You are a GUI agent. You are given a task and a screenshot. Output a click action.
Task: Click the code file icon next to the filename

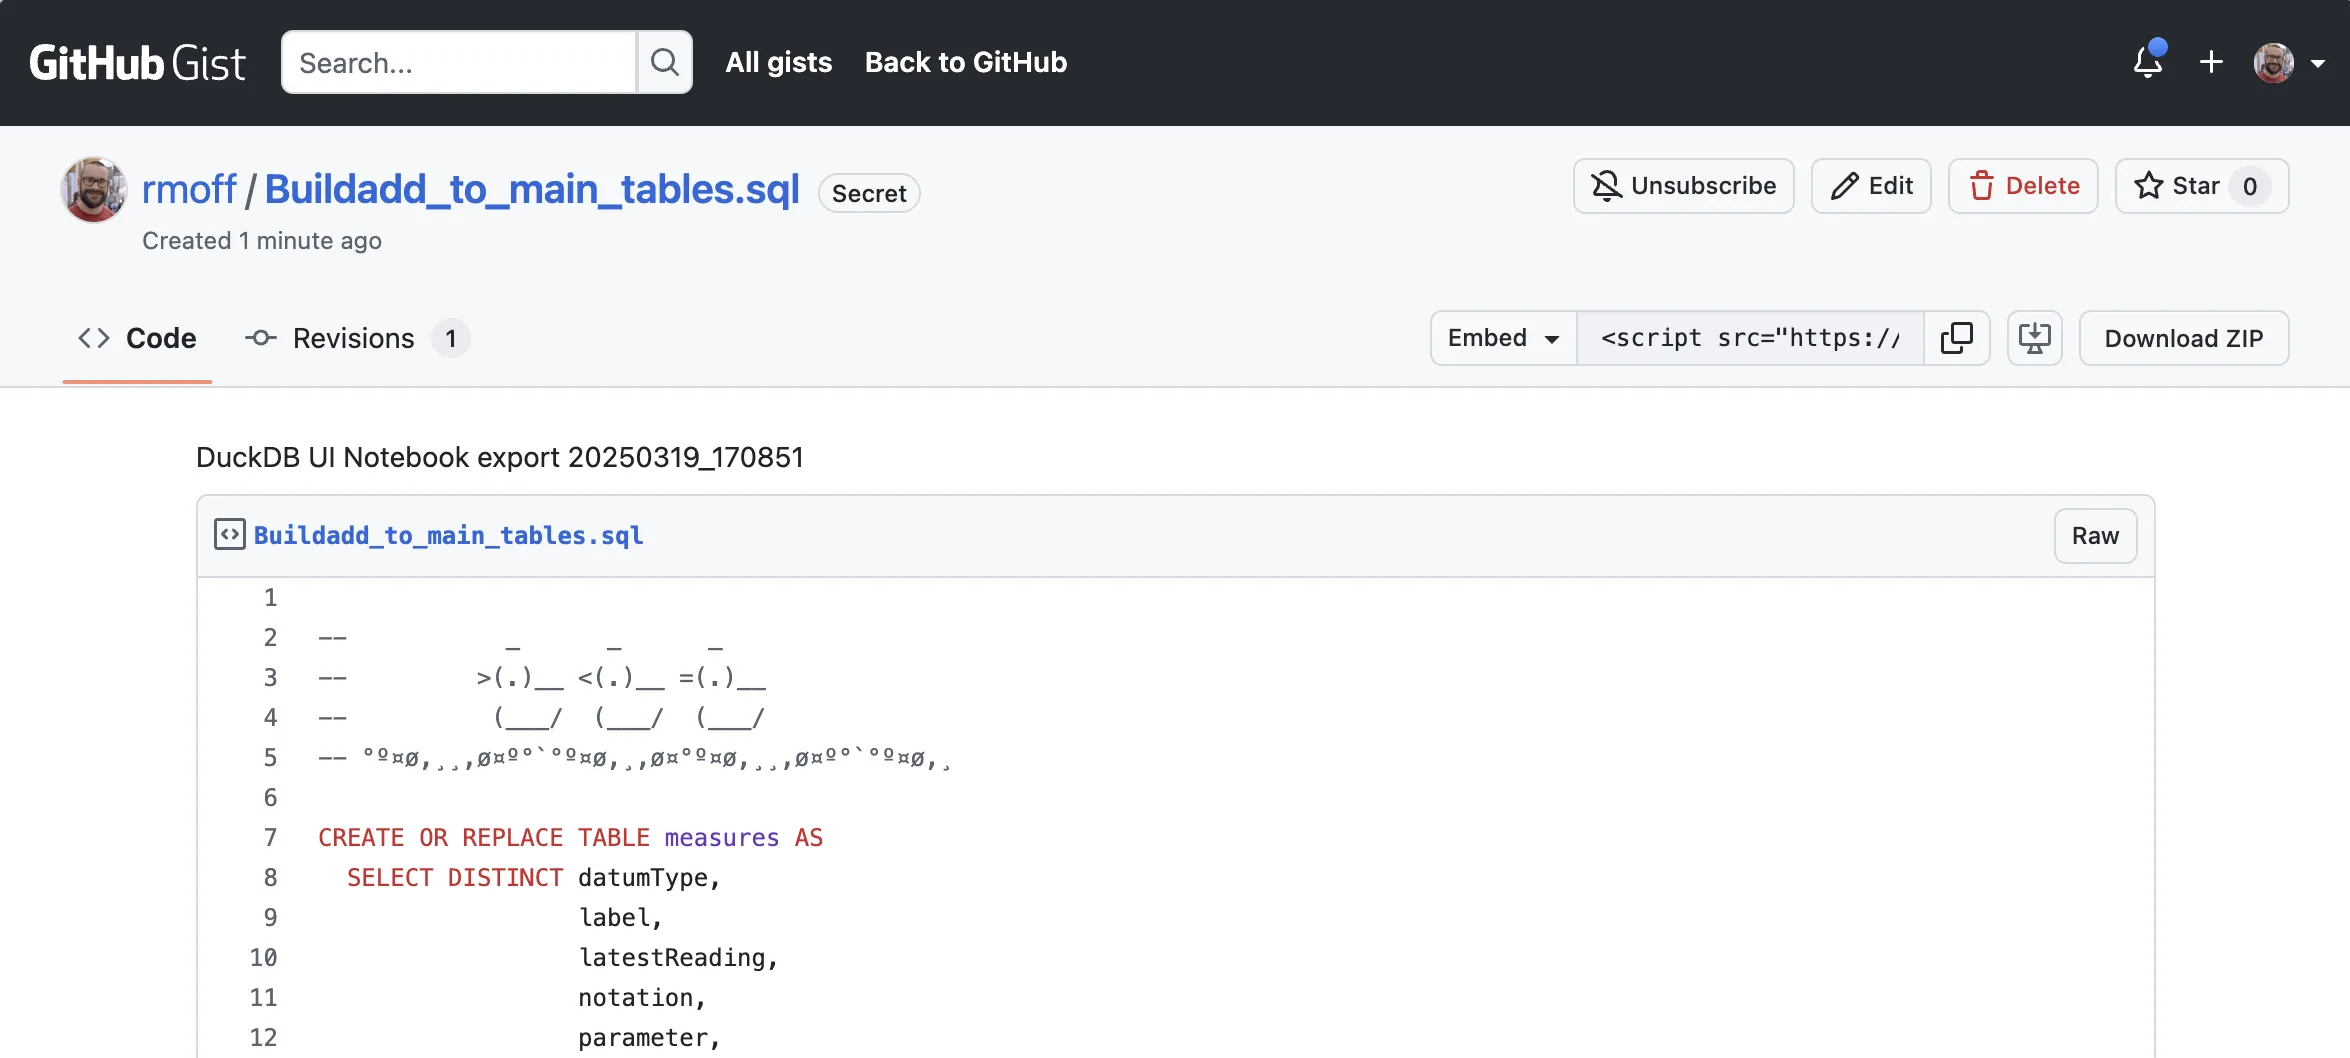coord(230,534)
